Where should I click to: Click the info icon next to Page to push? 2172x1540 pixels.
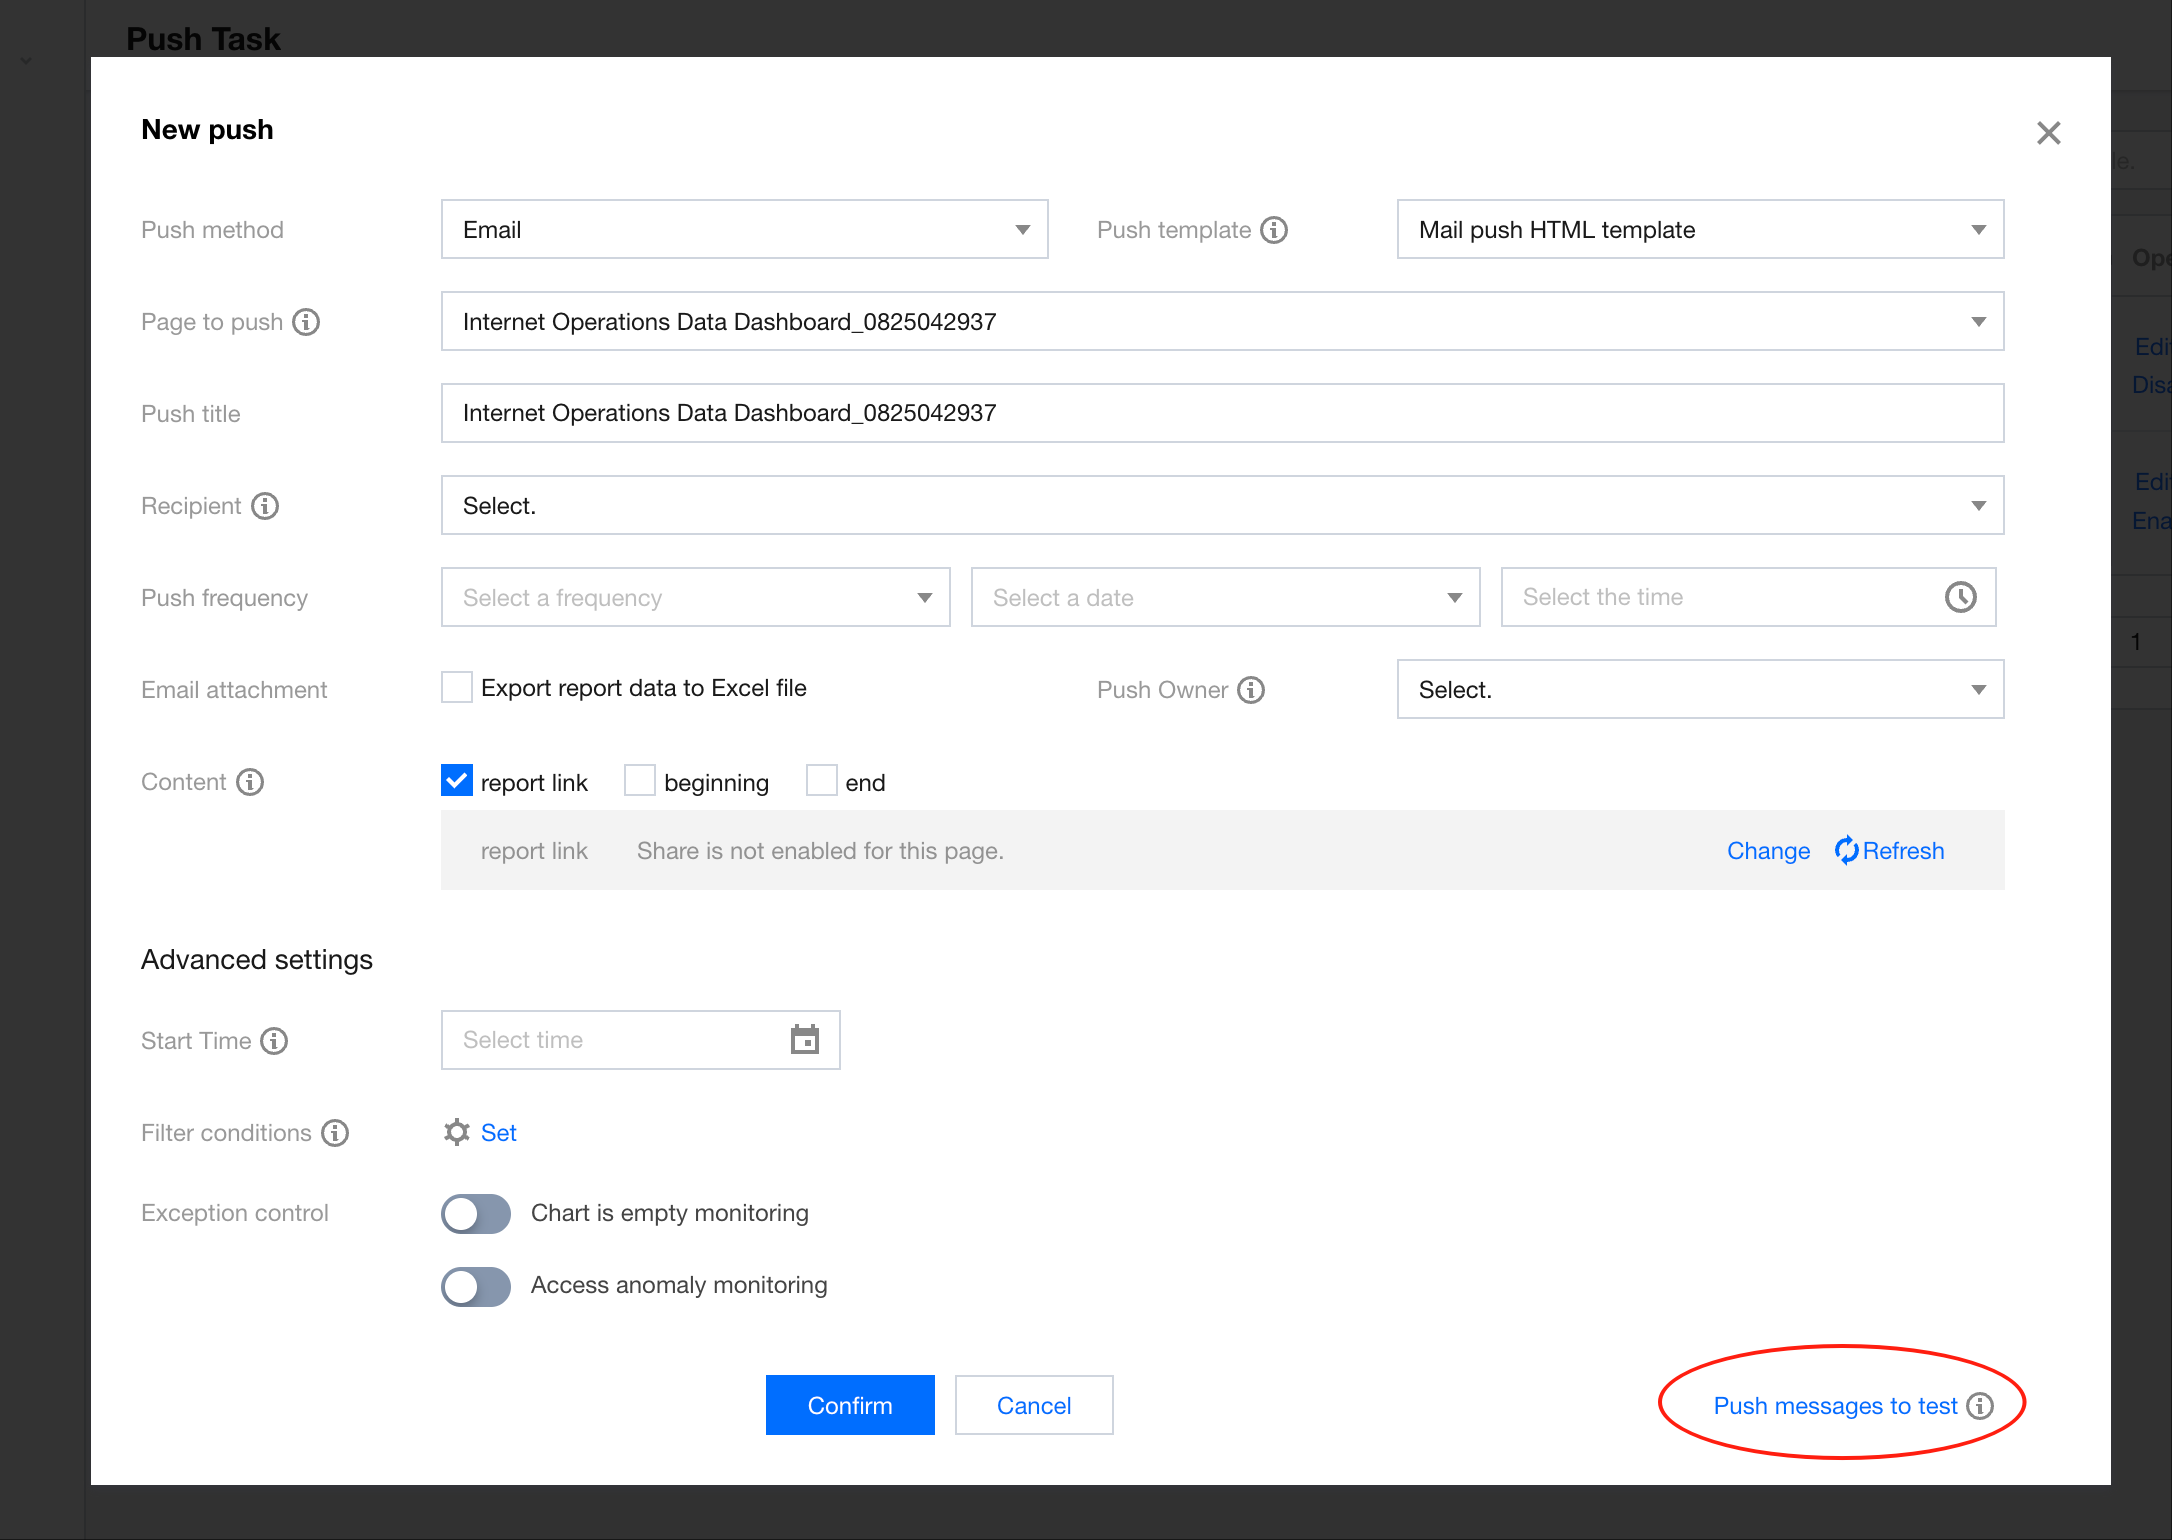click(306, 322)
